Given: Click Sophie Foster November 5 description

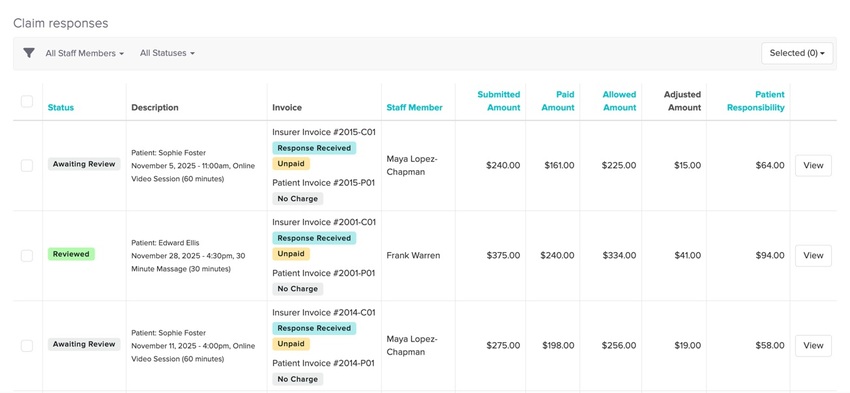Looking at the screenshot, I should [193, 166].
